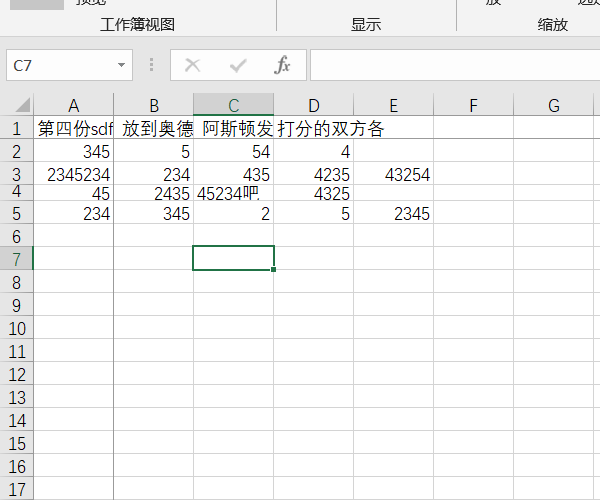Select row 4 header
600x500 pixels.
(x=16, y=191)
